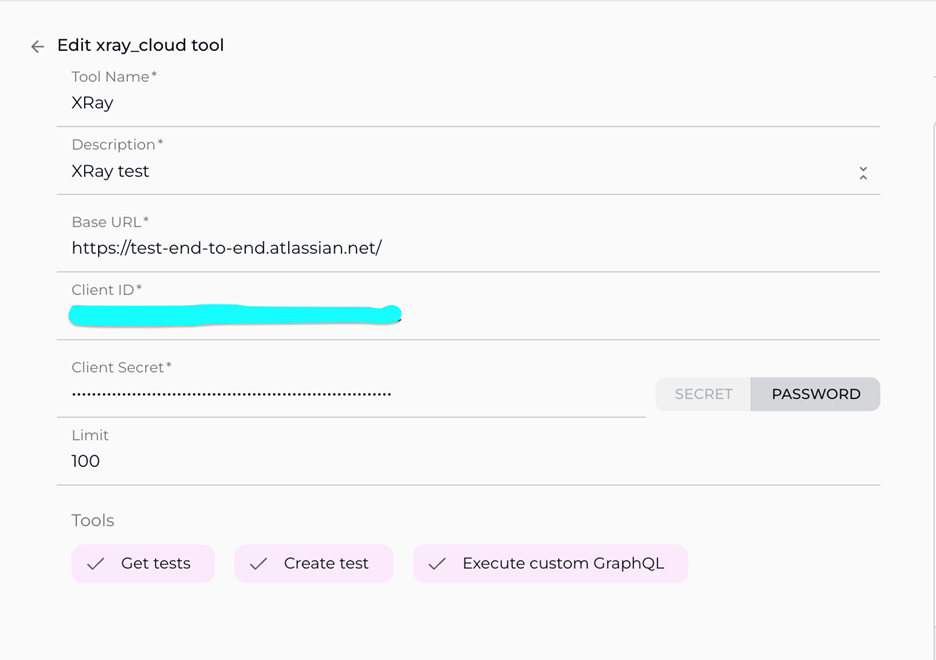
Task: Click the Client Secret label
Action: [x=121, y=368]
